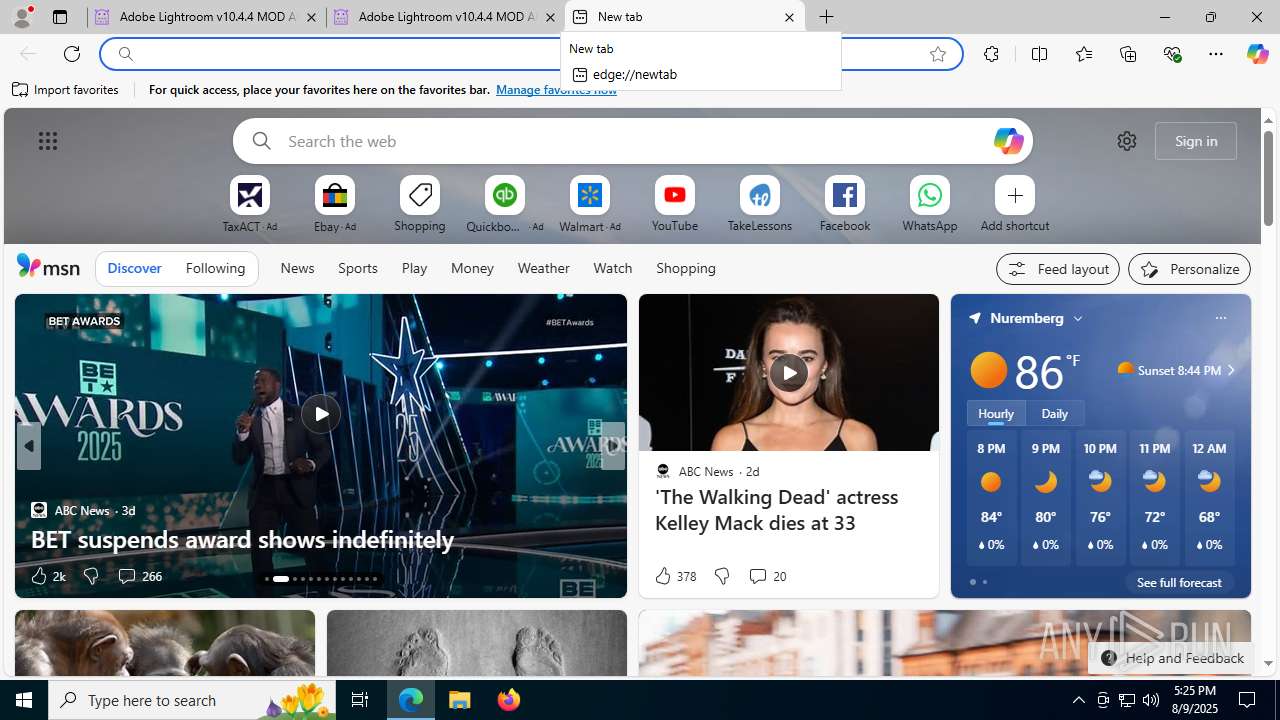
Task: Click Manage favorites now link
Action: (556, 90)
